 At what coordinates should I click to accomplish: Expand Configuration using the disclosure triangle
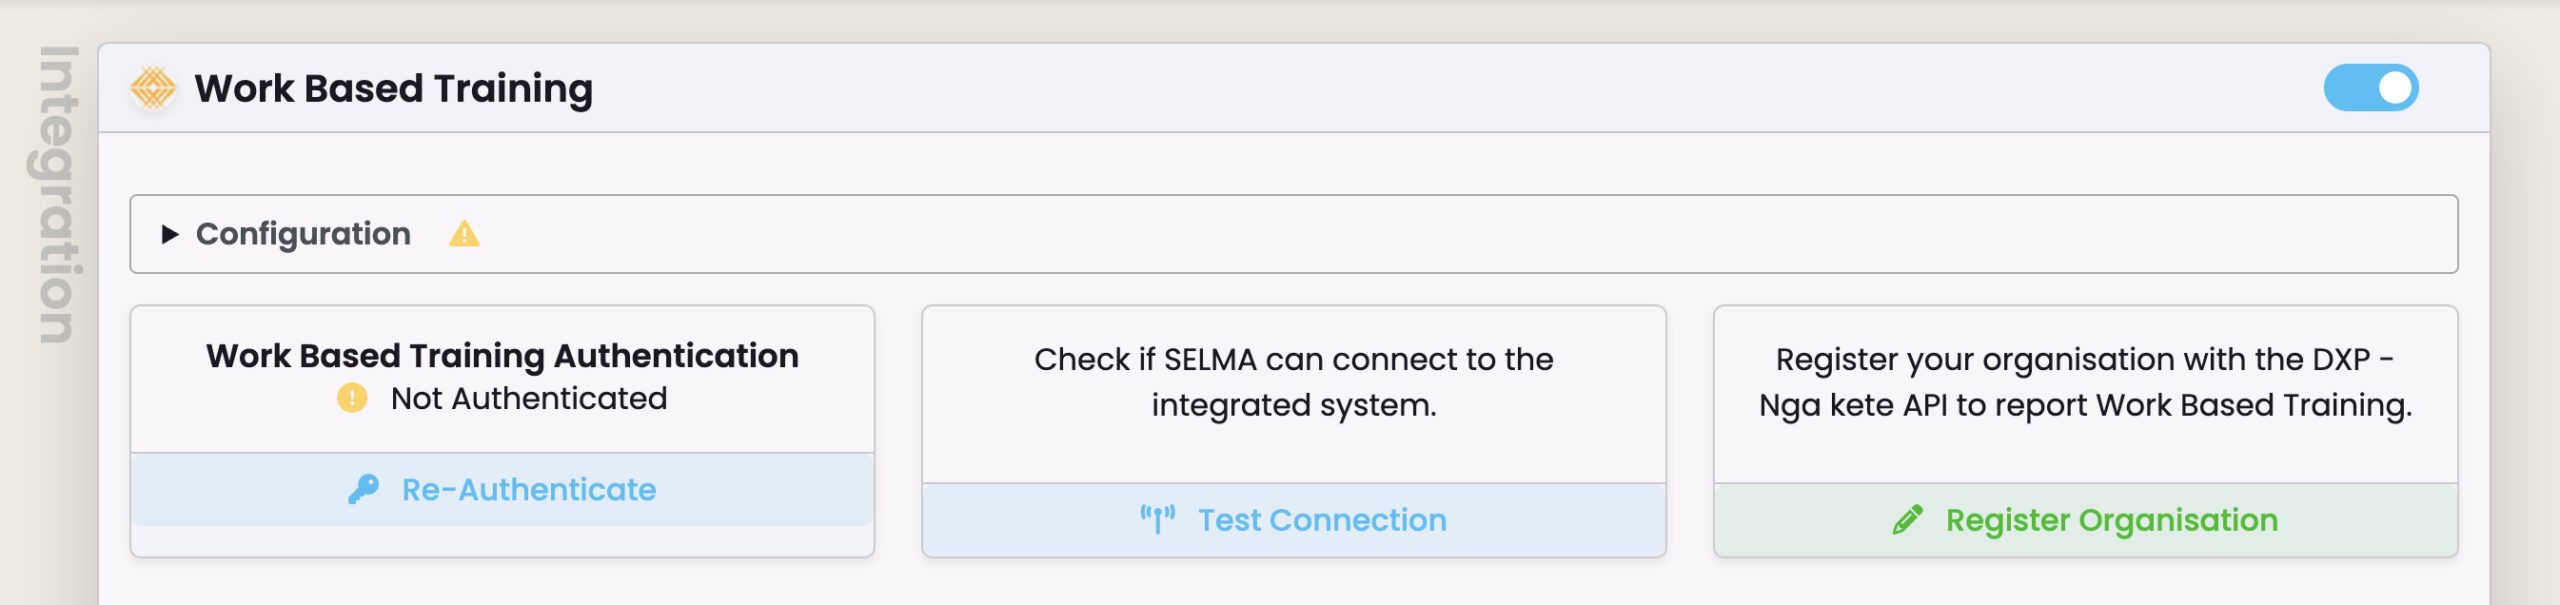pyautogui.click(x=170, y=234)
